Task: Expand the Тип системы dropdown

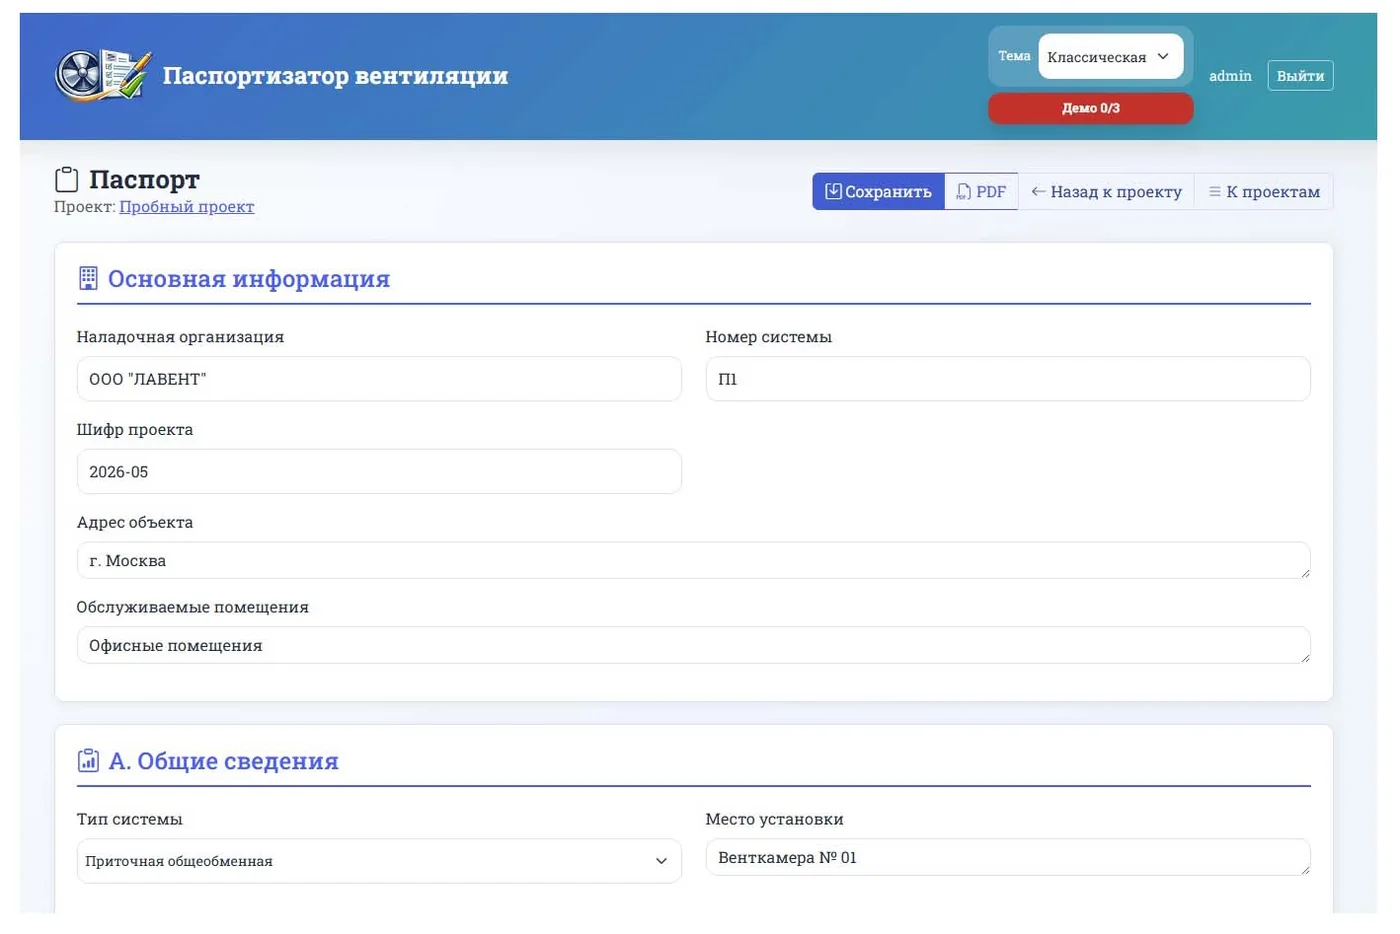Action: [379, 861]
